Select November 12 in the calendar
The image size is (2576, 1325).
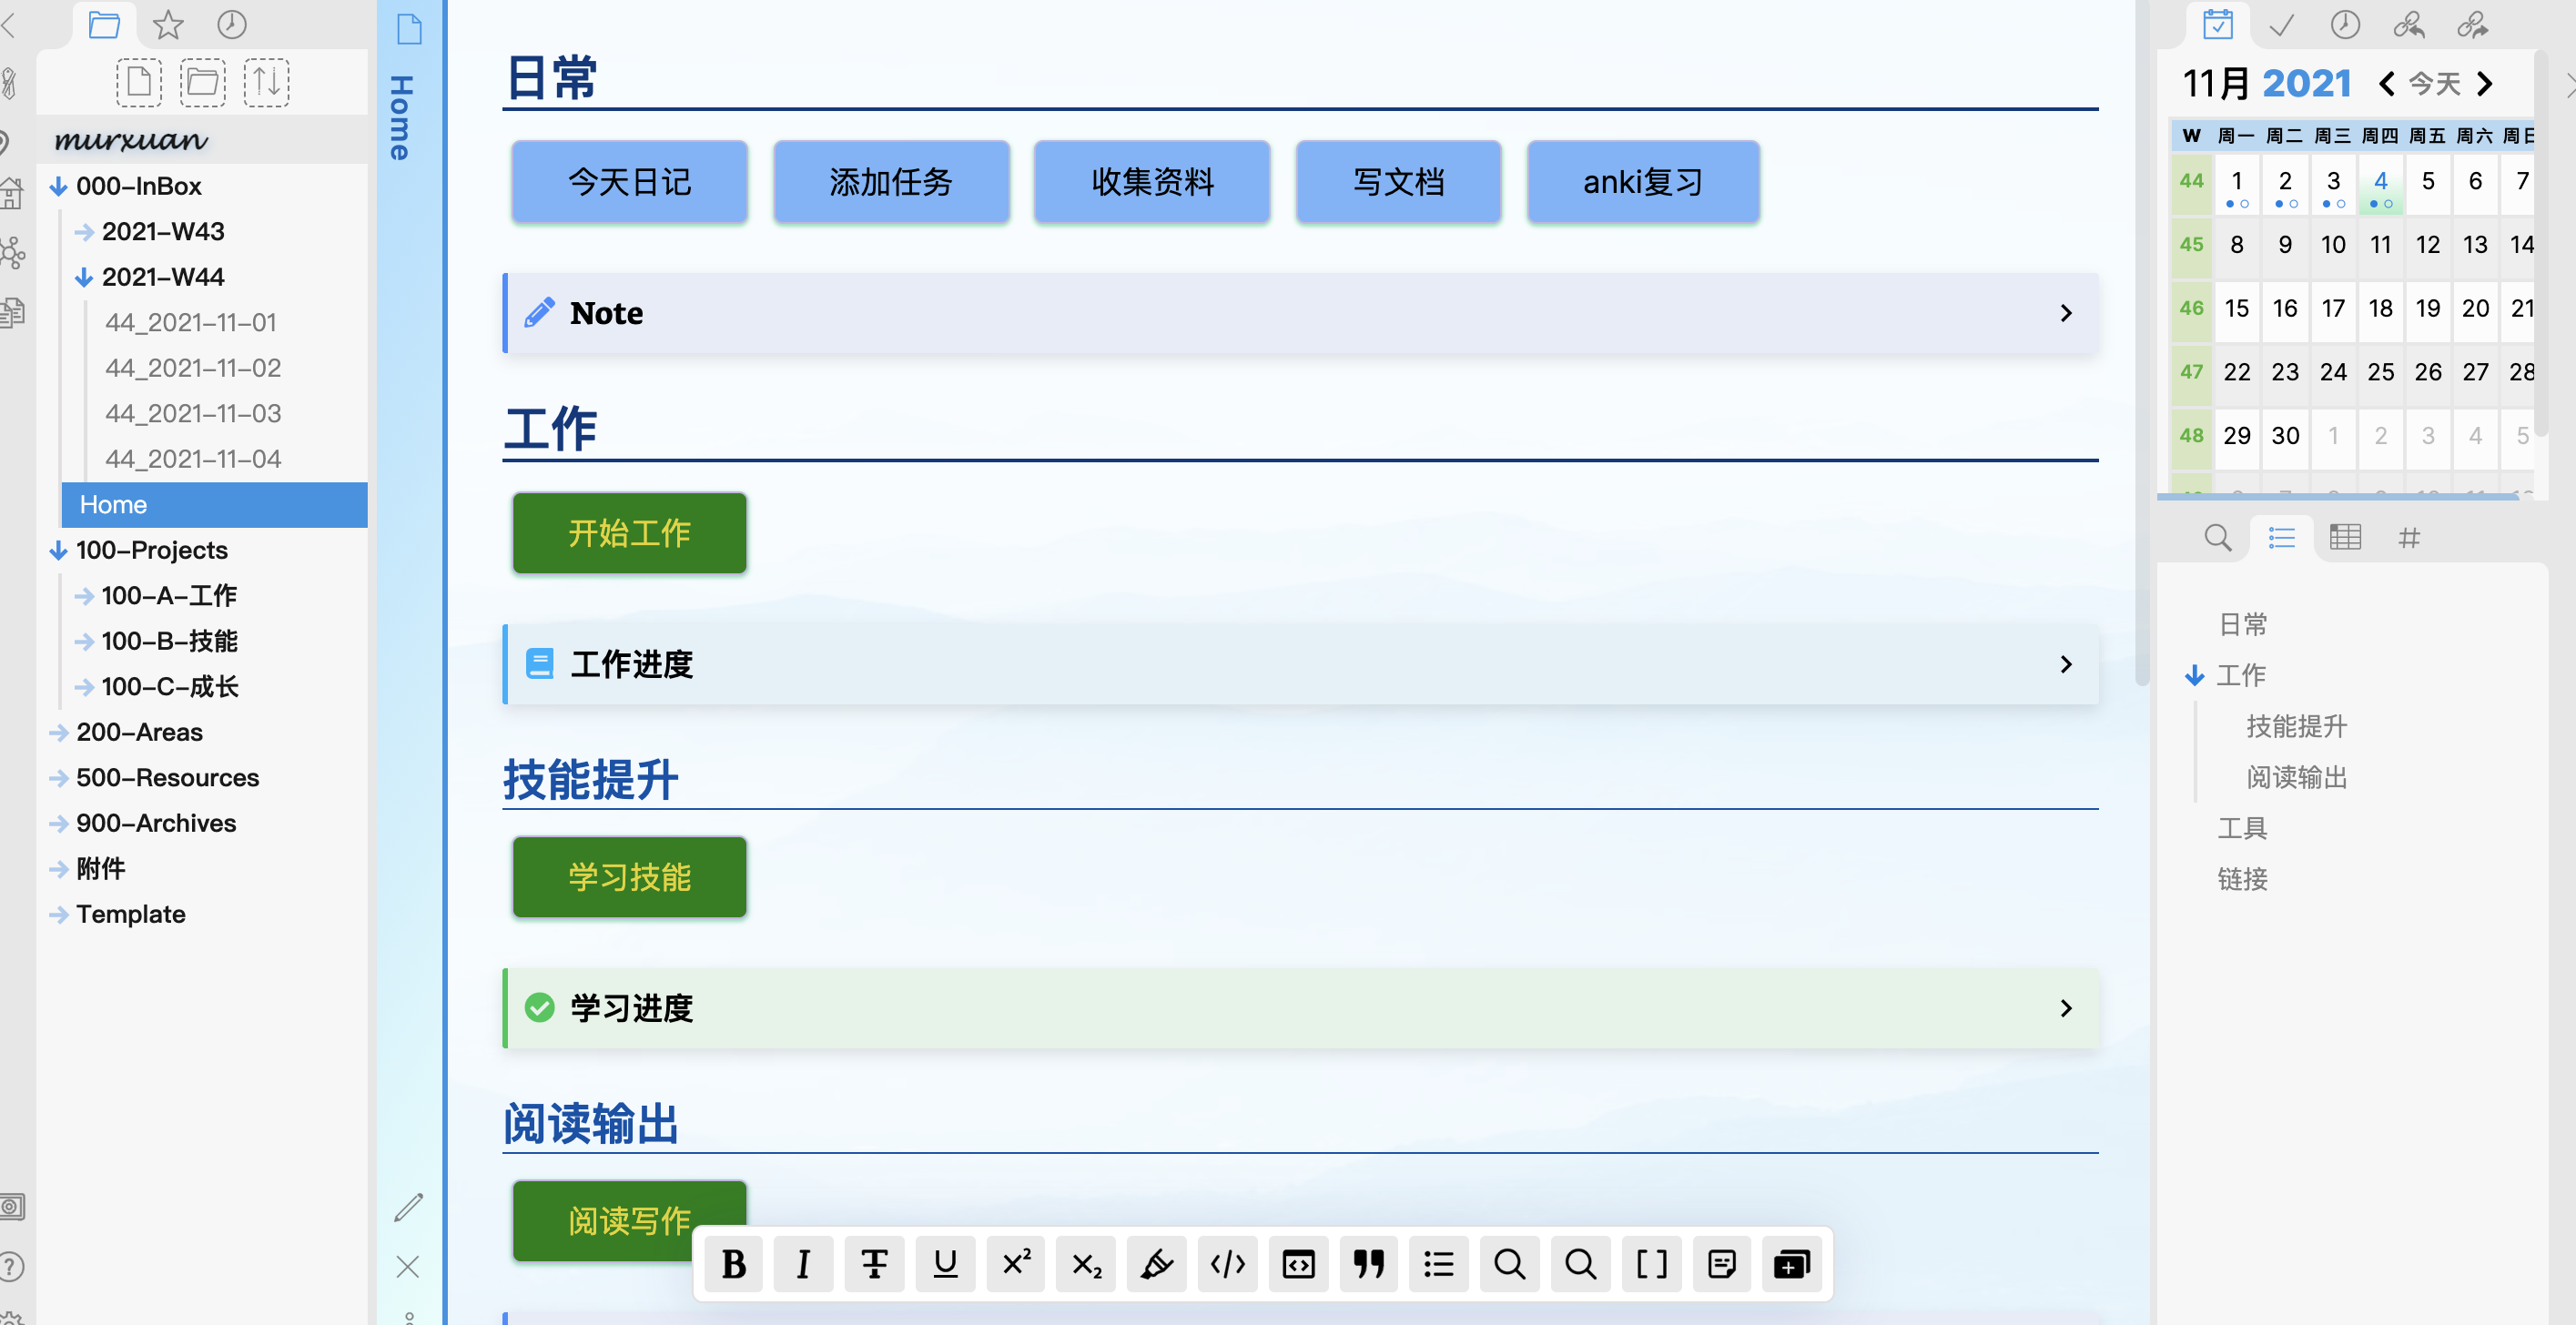pyautogui.click(x=2427, y=244)
